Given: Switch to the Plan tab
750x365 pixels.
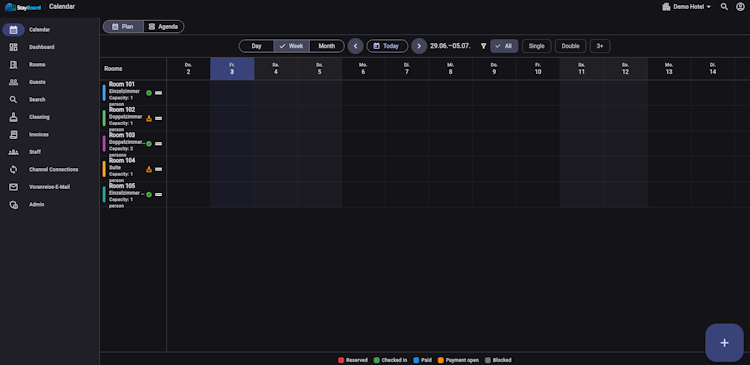Looking at the screenshot, I should (123, 27).
